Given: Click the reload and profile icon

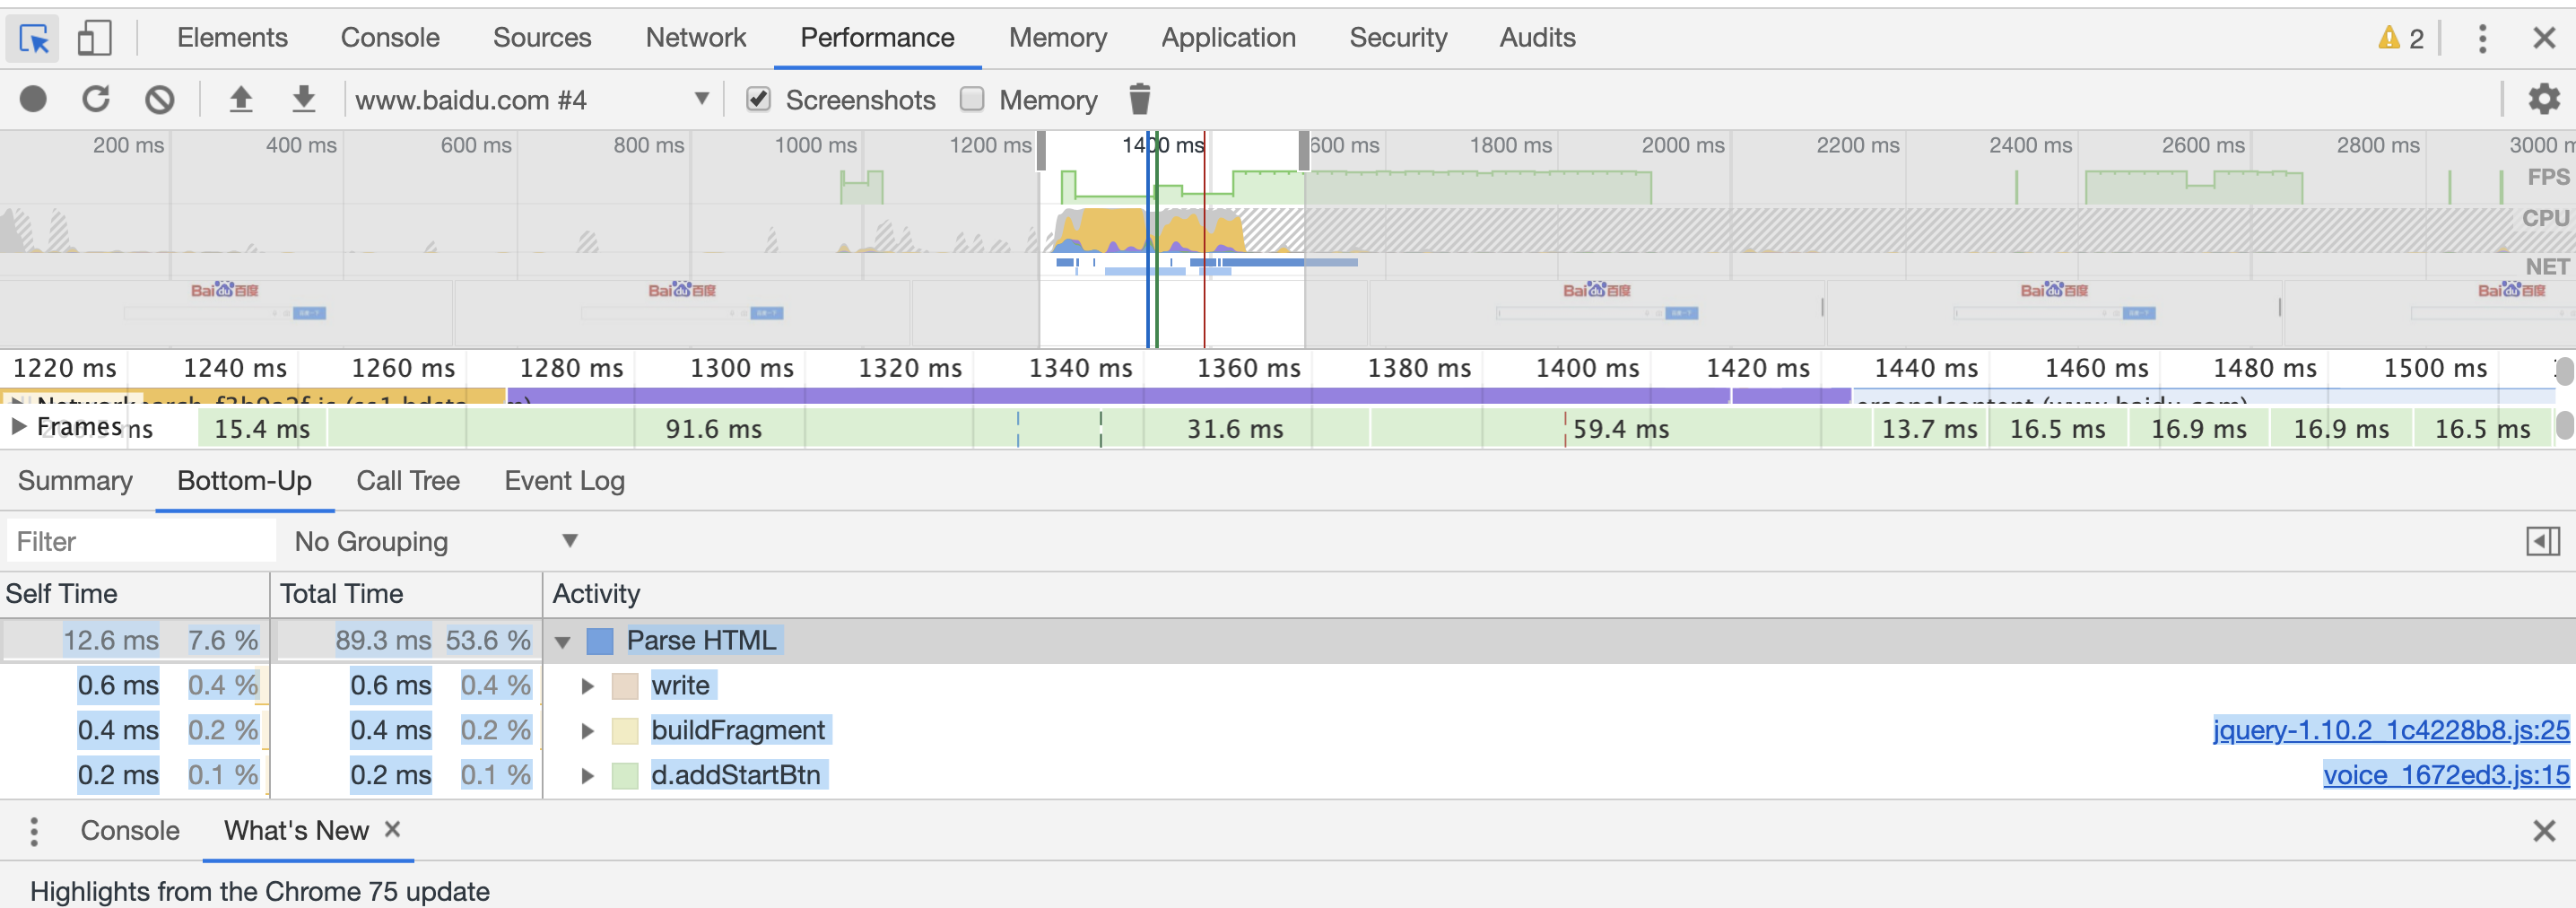Looking at the screenshot, I should (x=96, y=99).
